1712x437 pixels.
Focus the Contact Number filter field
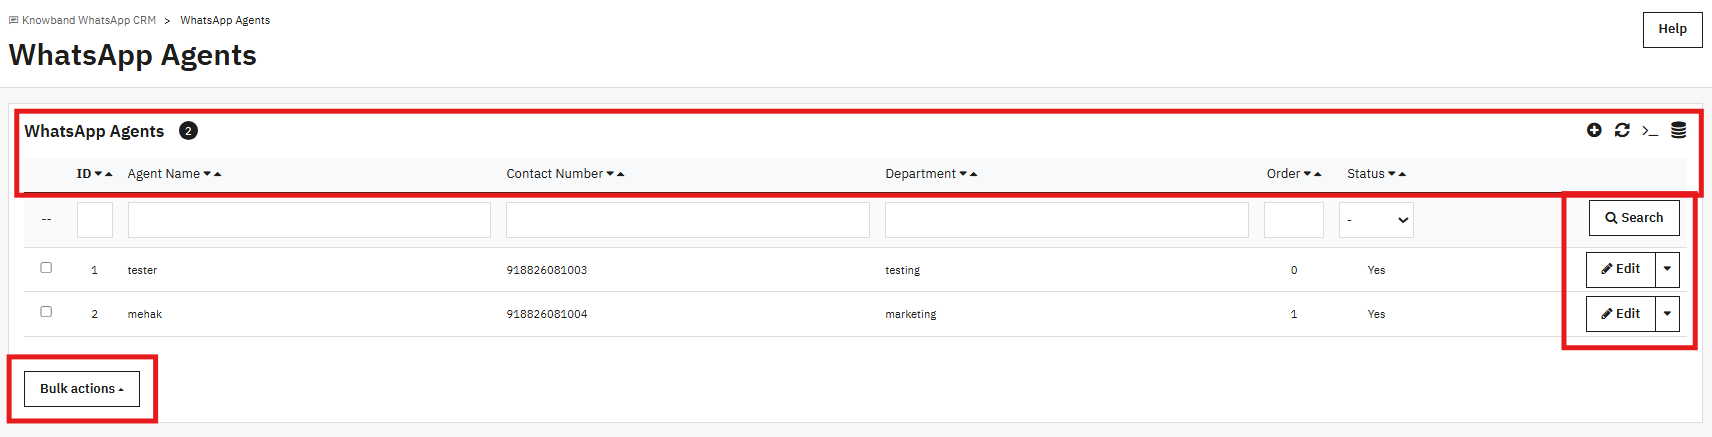(688, 220)
